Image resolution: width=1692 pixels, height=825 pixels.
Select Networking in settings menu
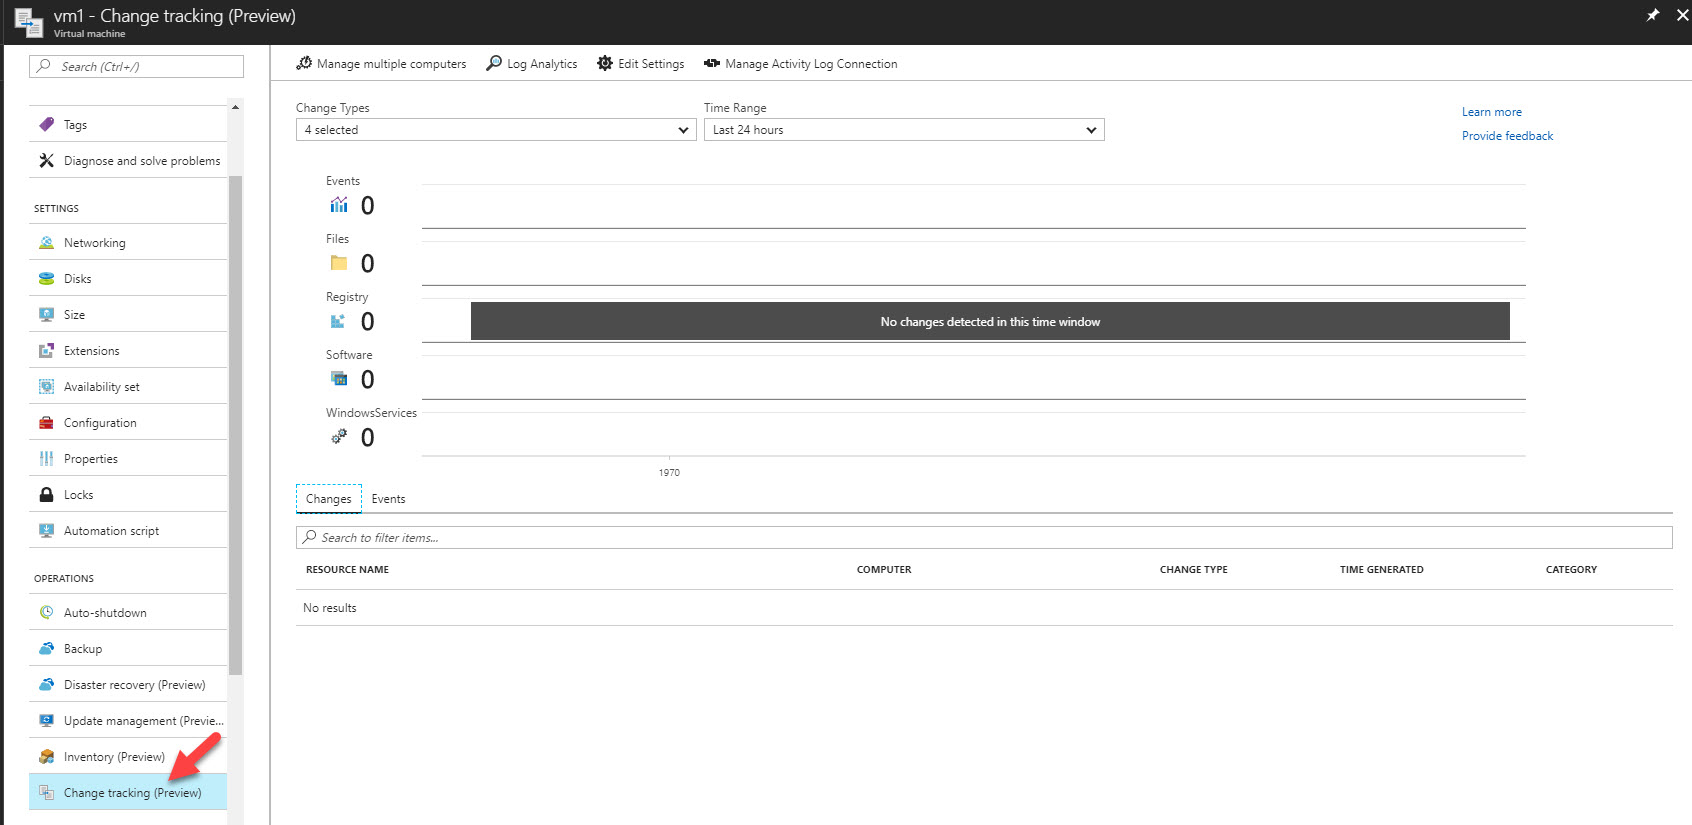pos(128,242)
